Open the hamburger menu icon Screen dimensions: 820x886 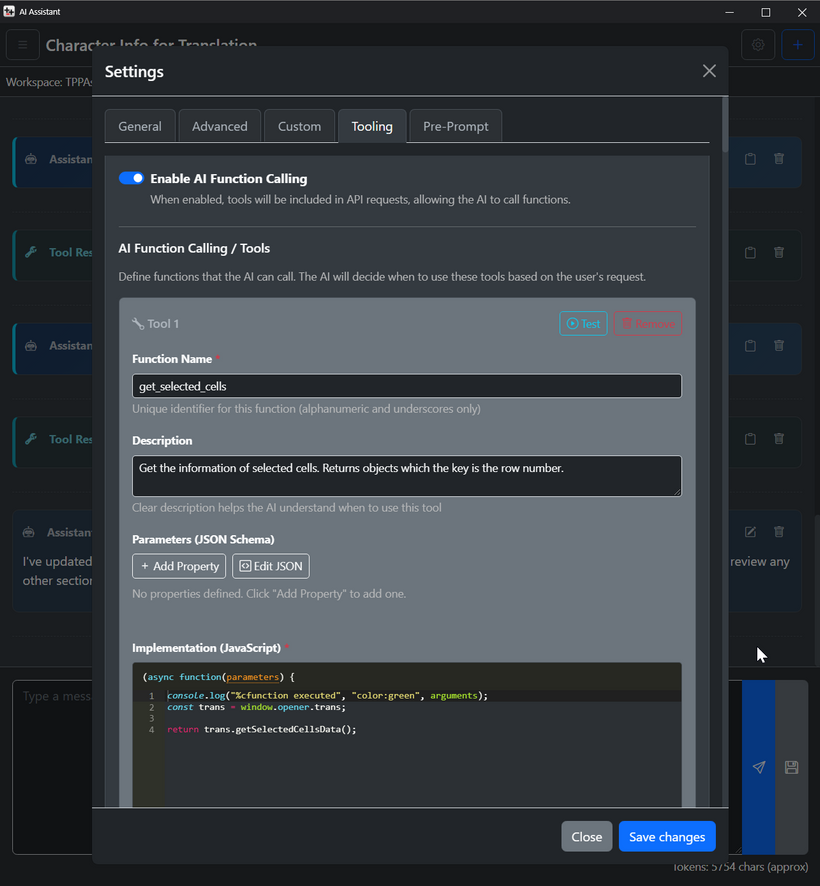click(23, 45)
